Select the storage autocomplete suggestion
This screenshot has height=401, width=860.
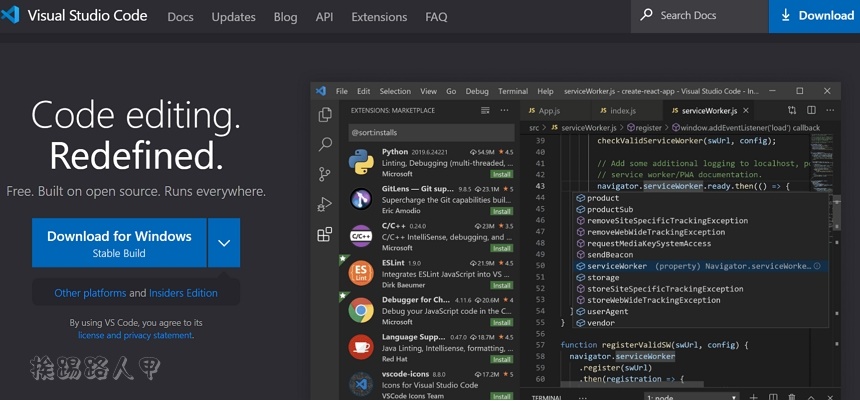point(700,278)
